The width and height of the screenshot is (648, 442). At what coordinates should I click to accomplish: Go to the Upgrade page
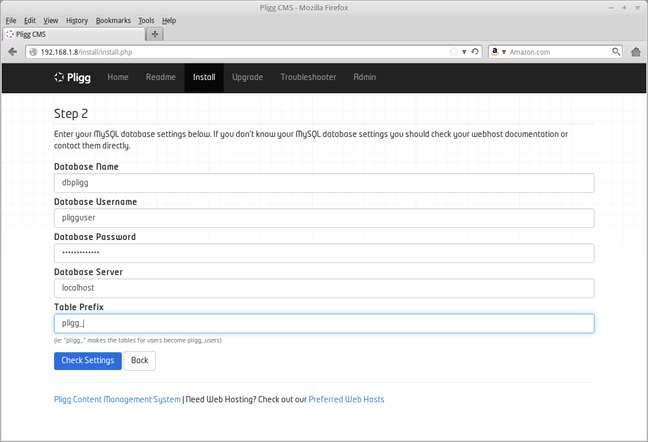pyautogui.click(x=248, y=77)
